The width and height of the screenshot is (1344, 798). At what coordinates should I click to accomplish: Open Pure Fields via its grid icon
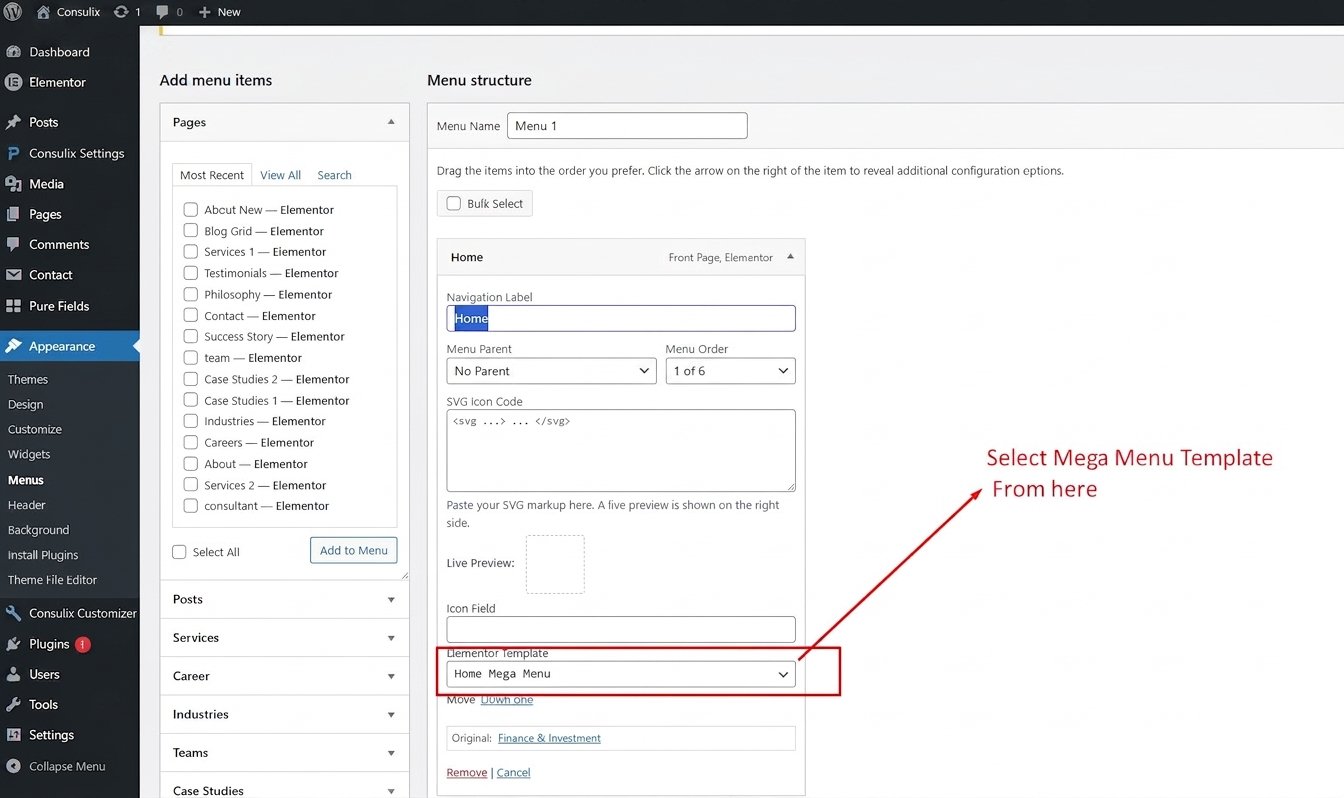pyautogui.click(x=13, y=306)
